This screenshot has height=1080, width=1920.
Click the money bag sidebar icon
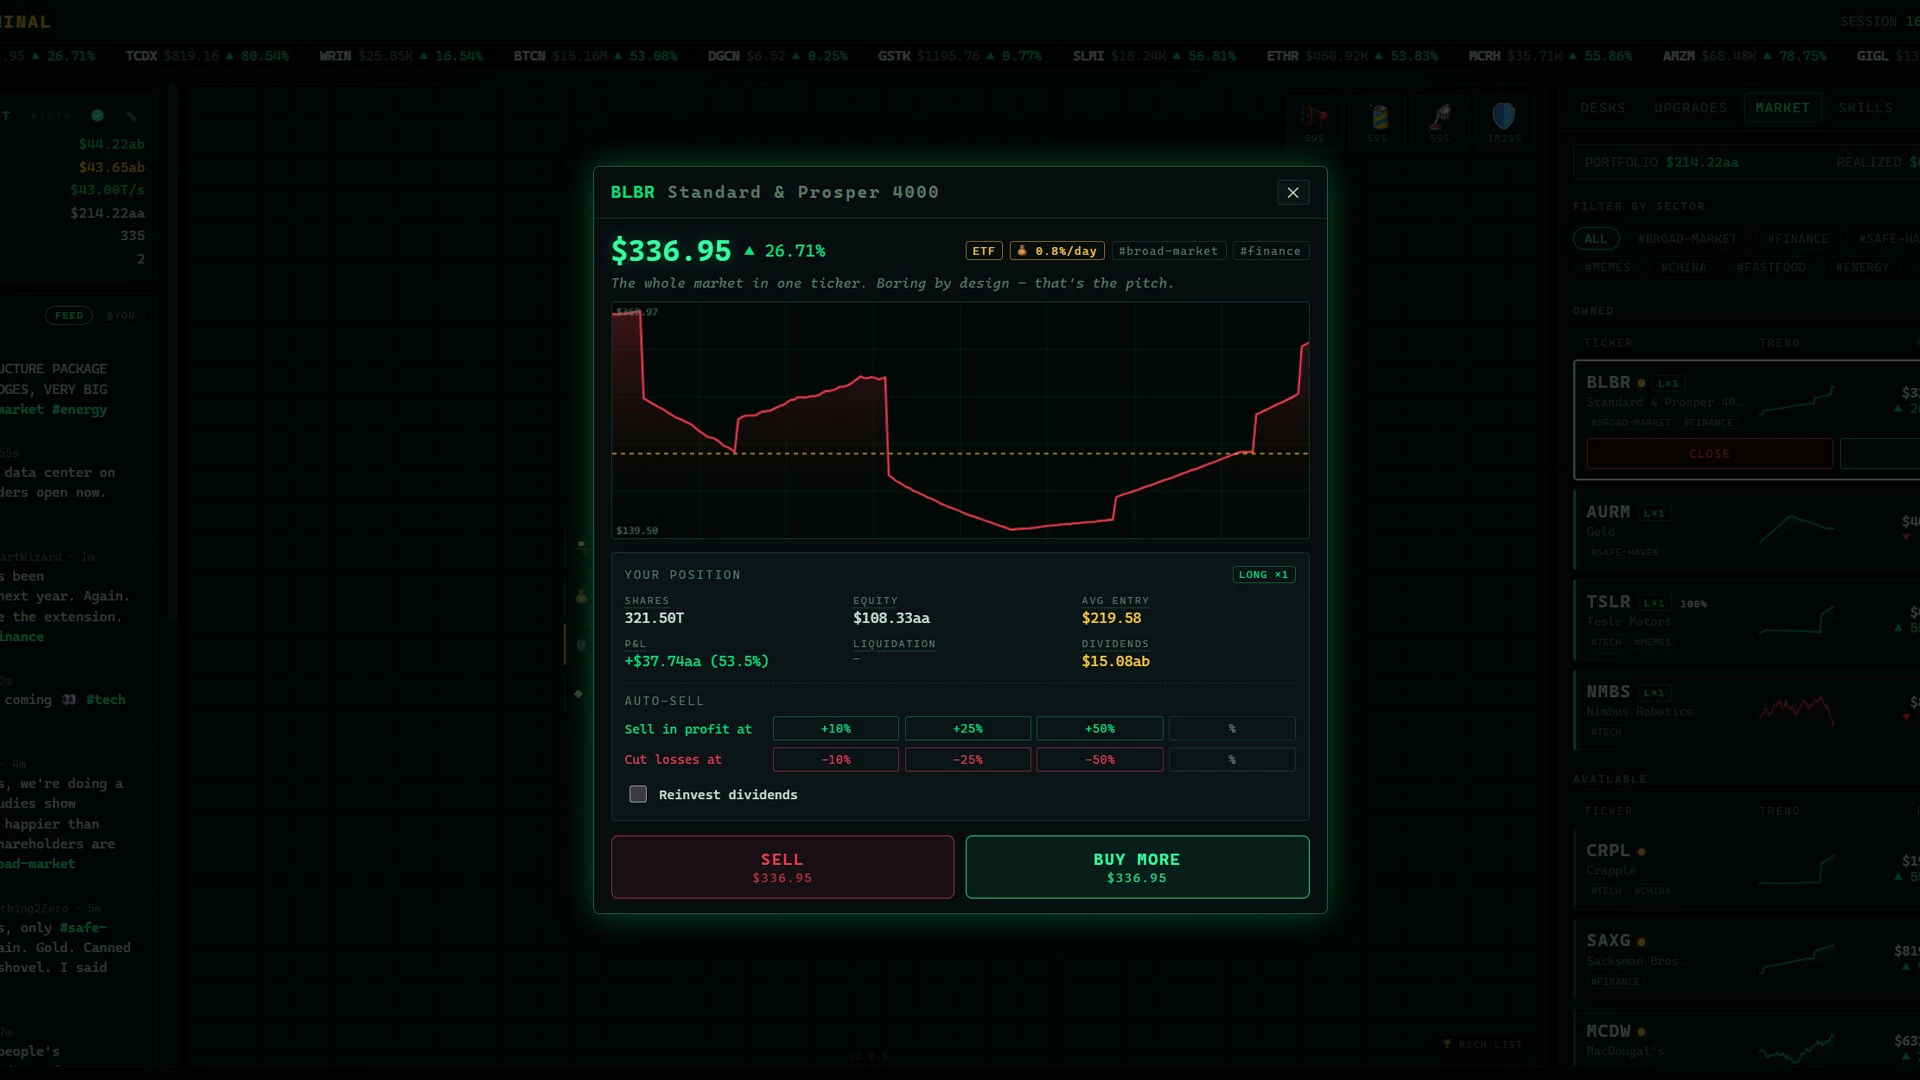(581, 596)
